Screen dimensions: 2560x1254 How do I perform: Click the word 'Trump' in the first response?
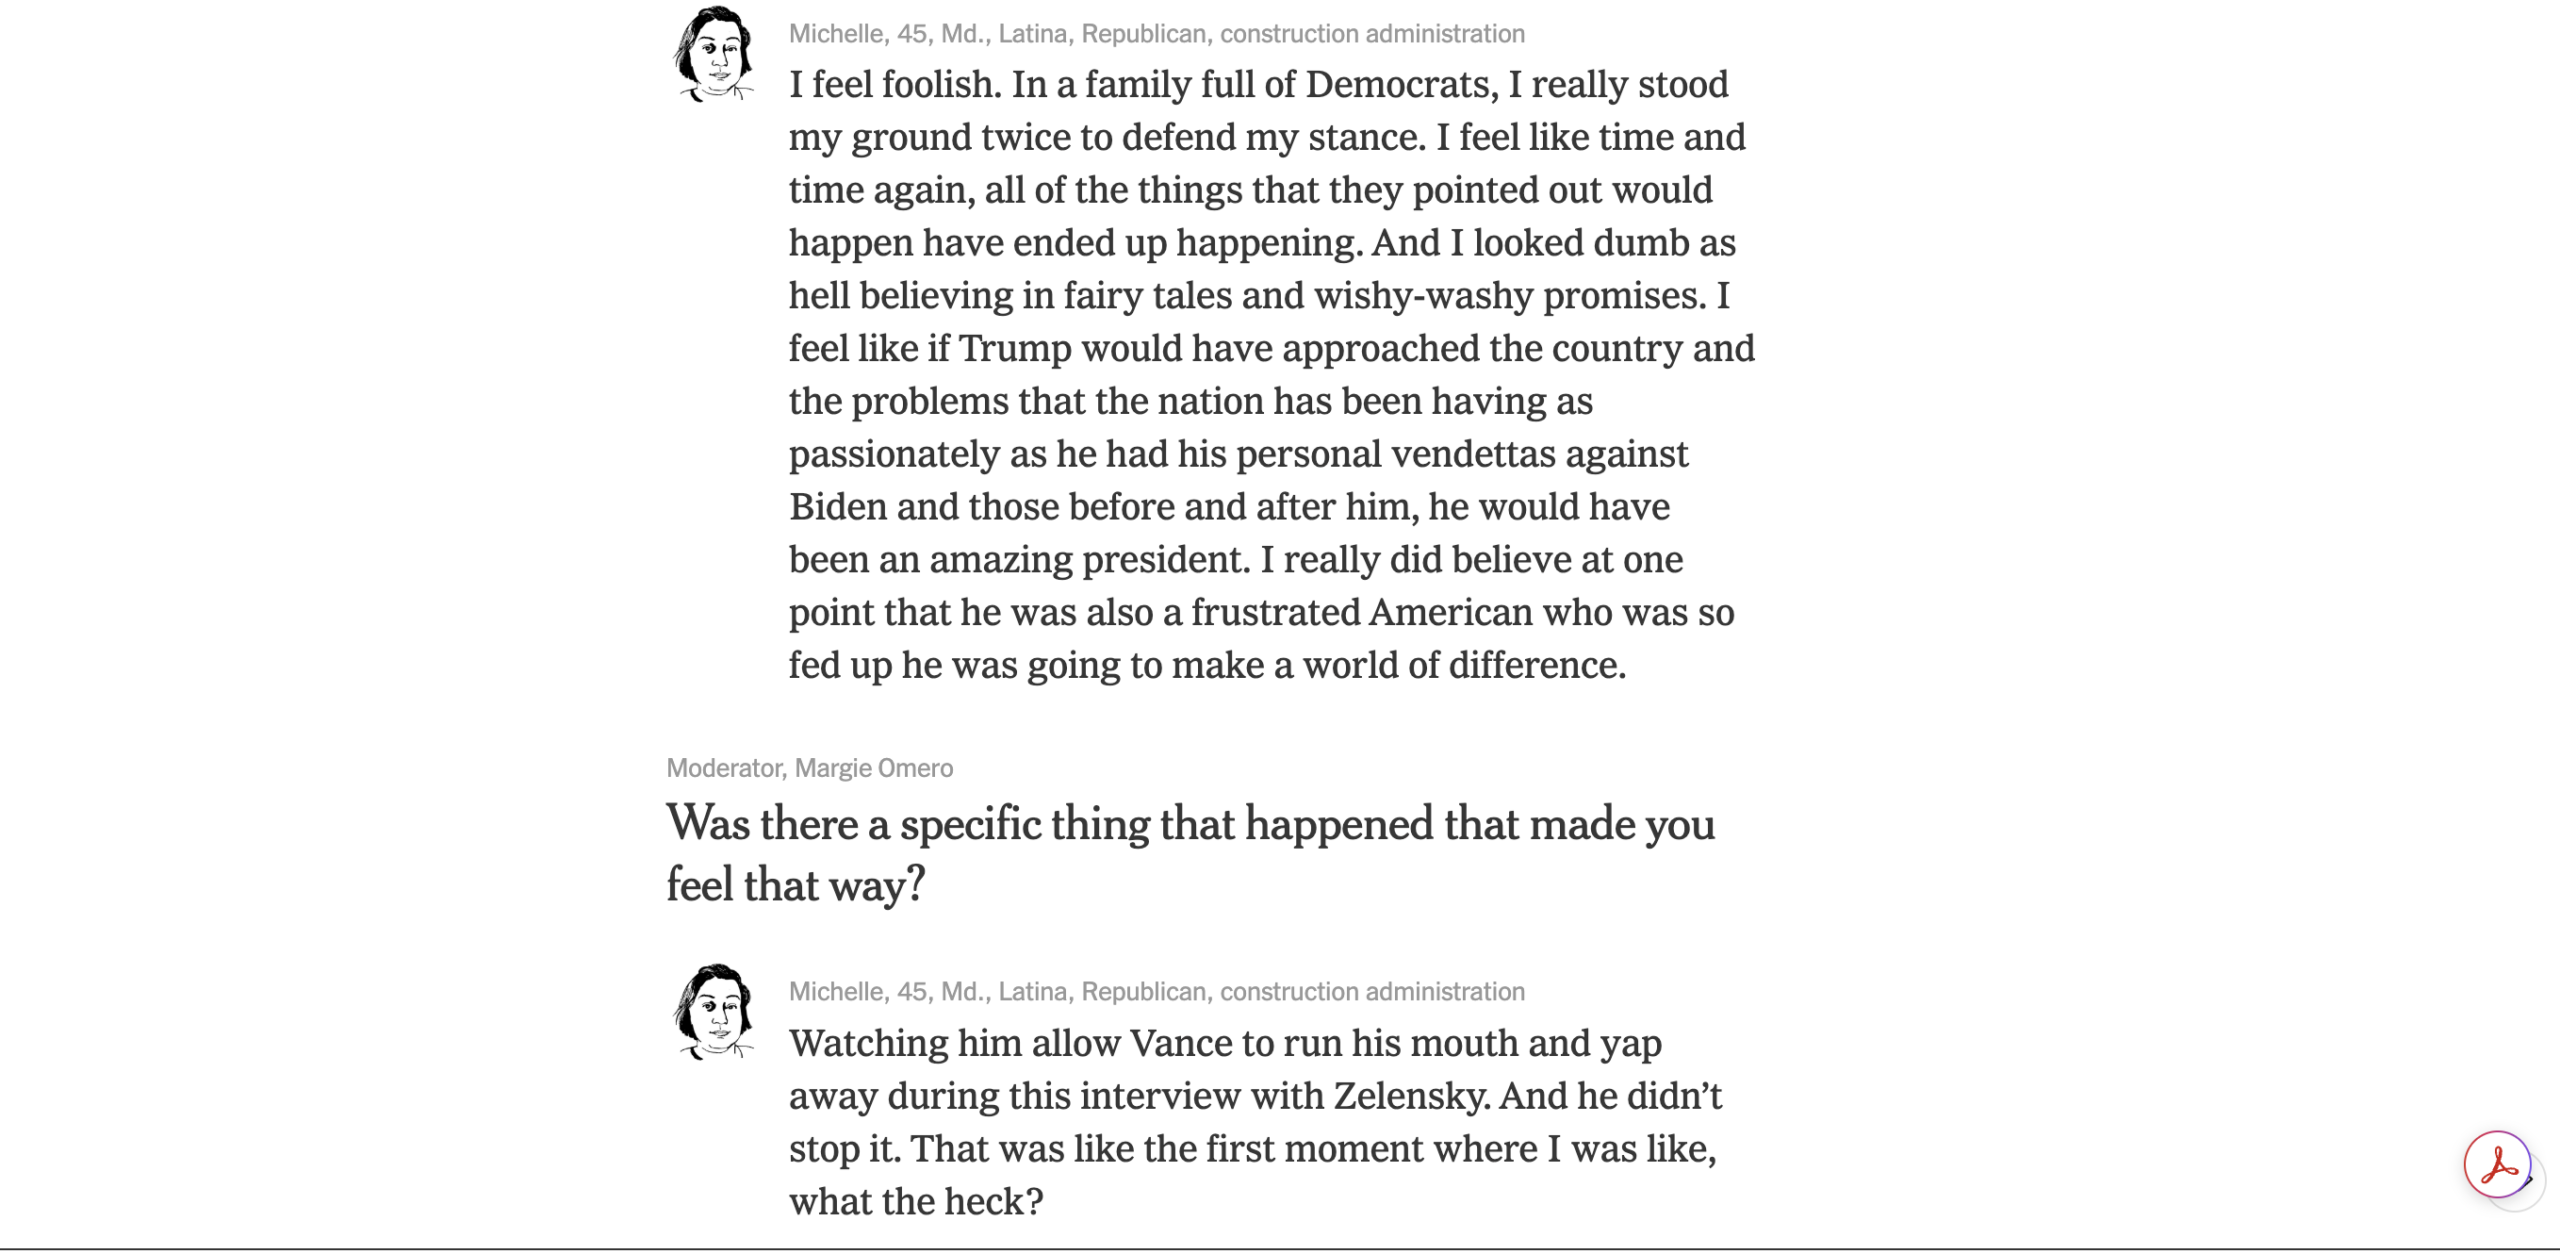1015,349
